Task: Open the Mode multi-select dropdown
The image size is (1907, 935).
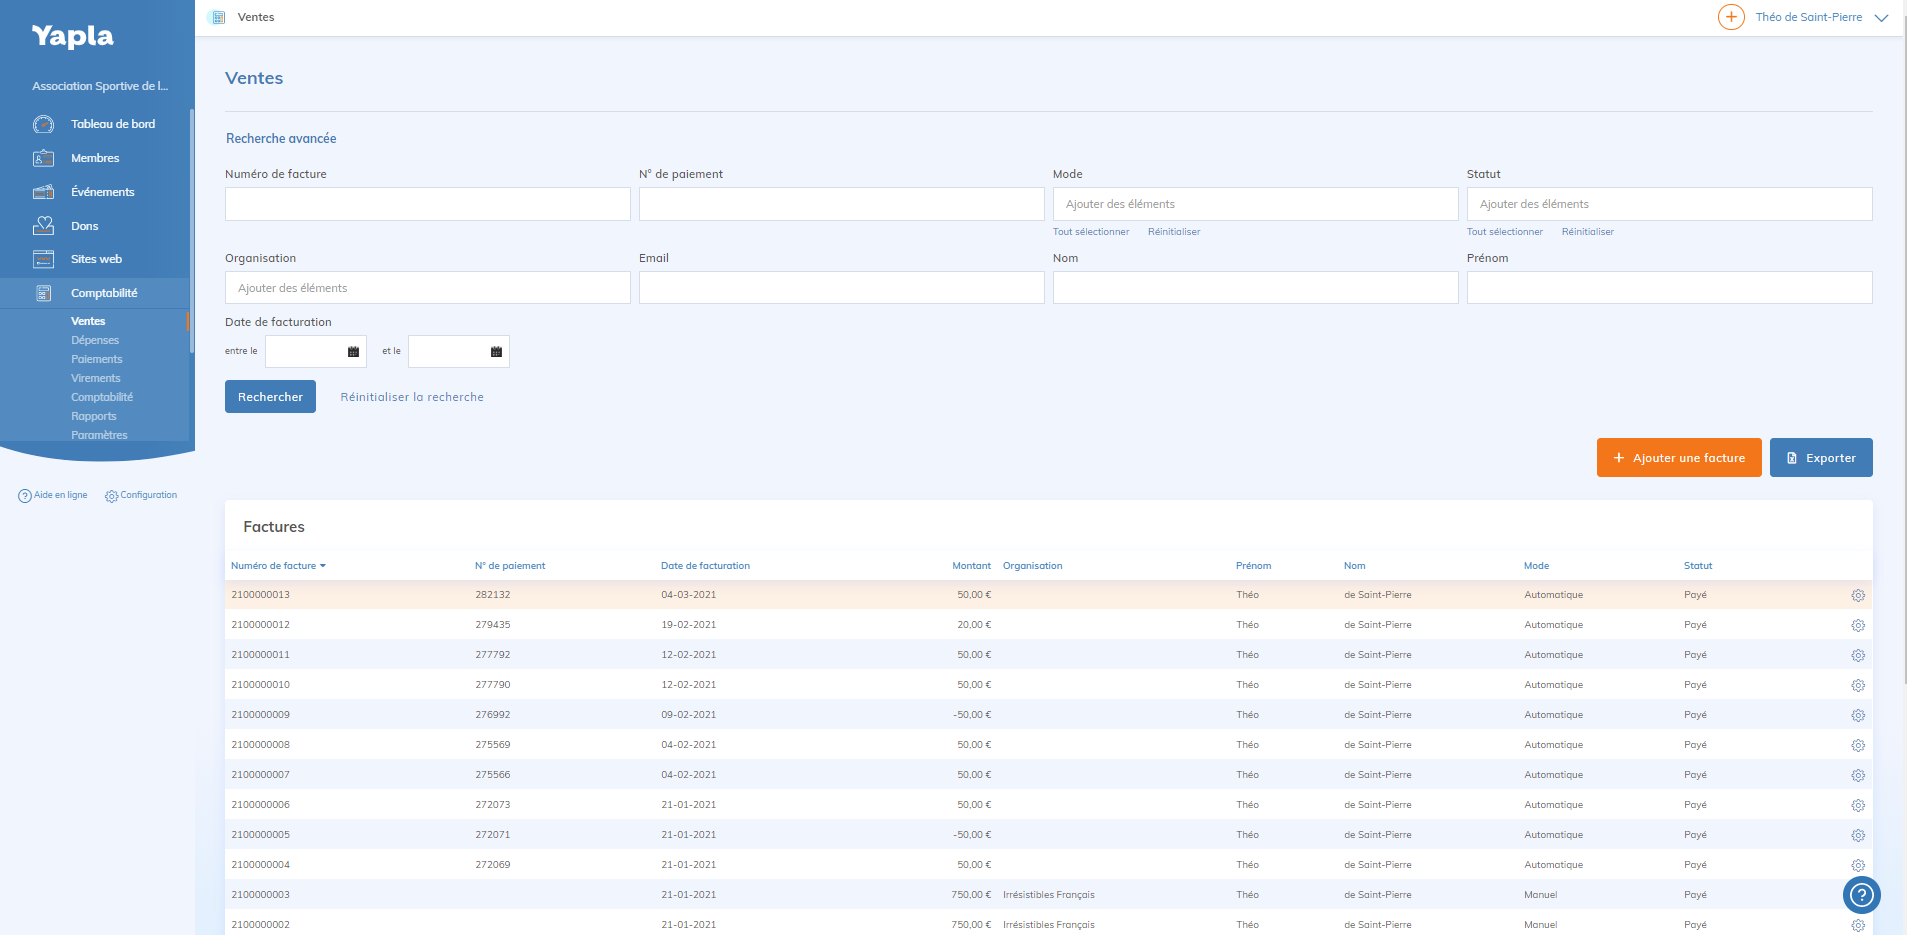Action: coord(1254,204)
